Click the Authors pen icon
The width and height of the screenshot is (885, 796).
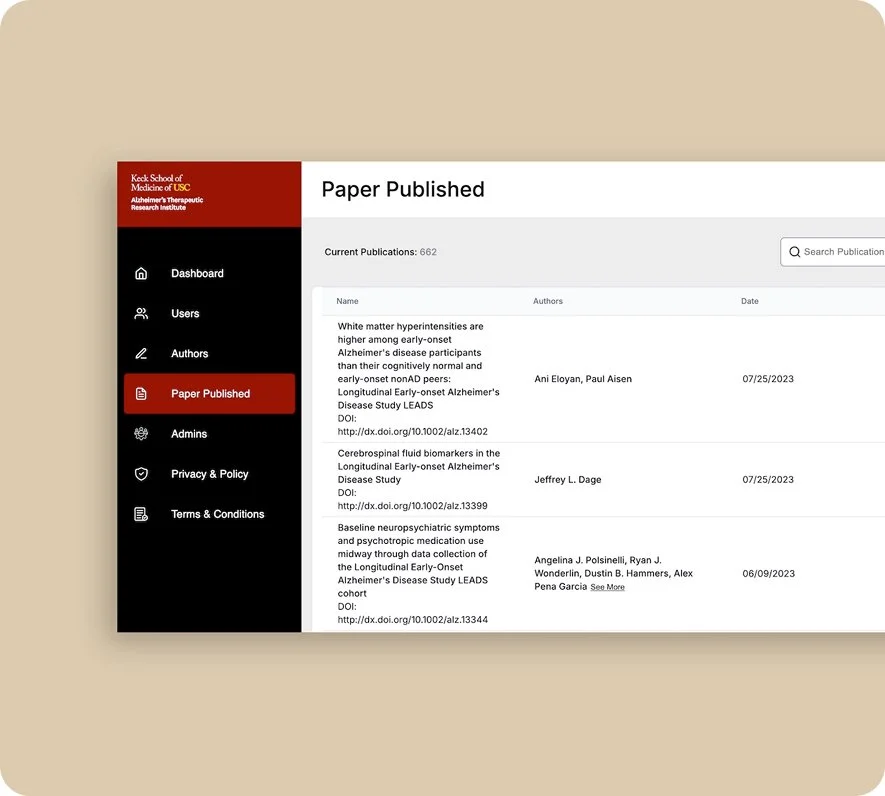coord(141,353)
